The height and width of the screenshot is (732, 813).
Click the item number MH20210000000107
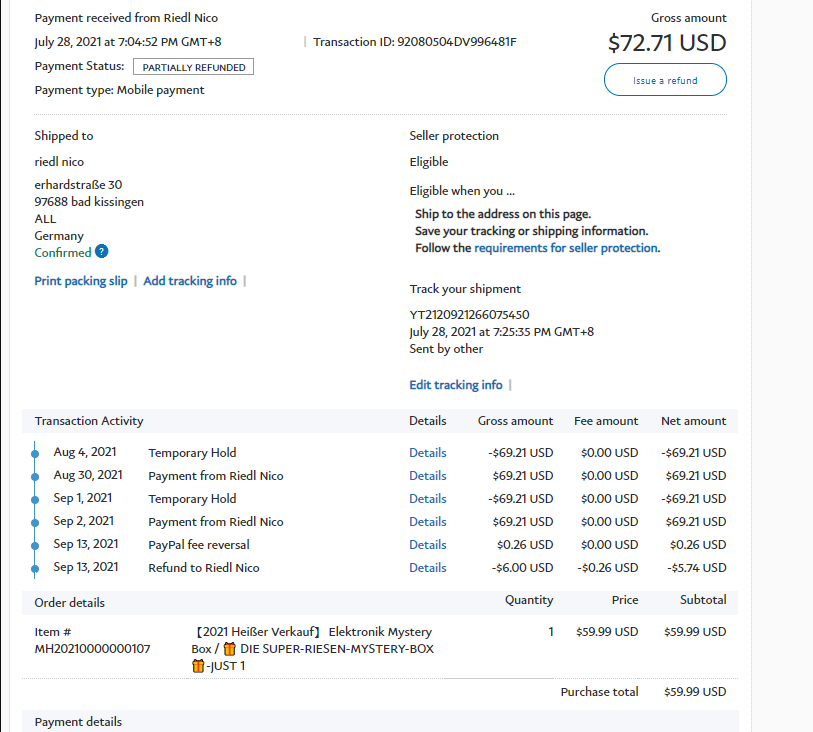pyautogui.click(x=92, y=649)
